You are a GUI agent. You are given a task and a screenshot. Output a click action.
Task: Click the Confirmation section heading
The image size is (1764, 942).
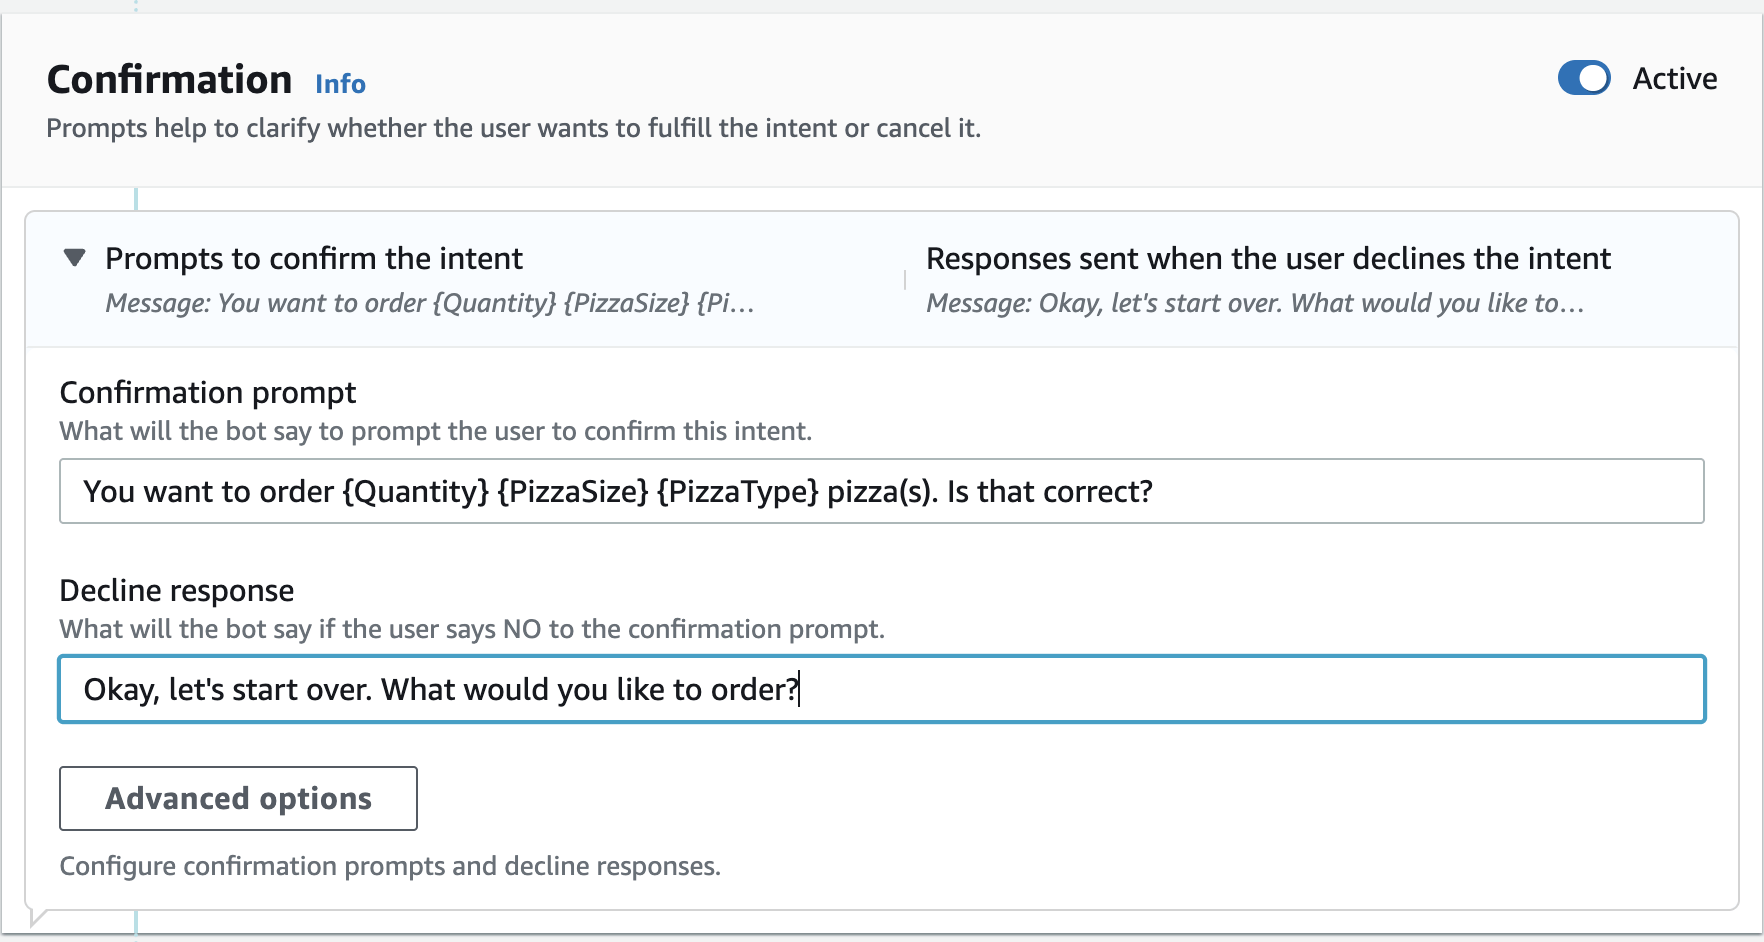point(170,80)
